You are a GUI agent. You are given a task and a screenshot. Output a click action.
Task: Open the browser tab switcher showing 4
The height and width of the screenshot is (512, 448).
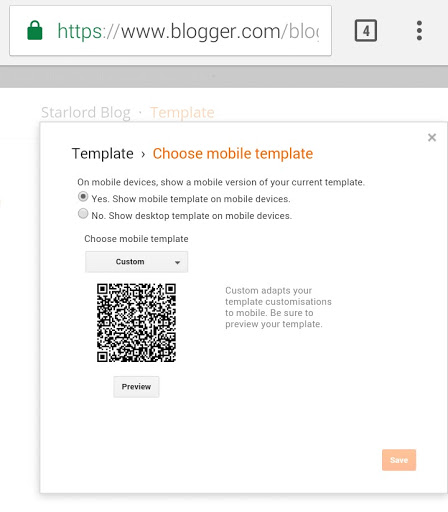pos(366,31)
